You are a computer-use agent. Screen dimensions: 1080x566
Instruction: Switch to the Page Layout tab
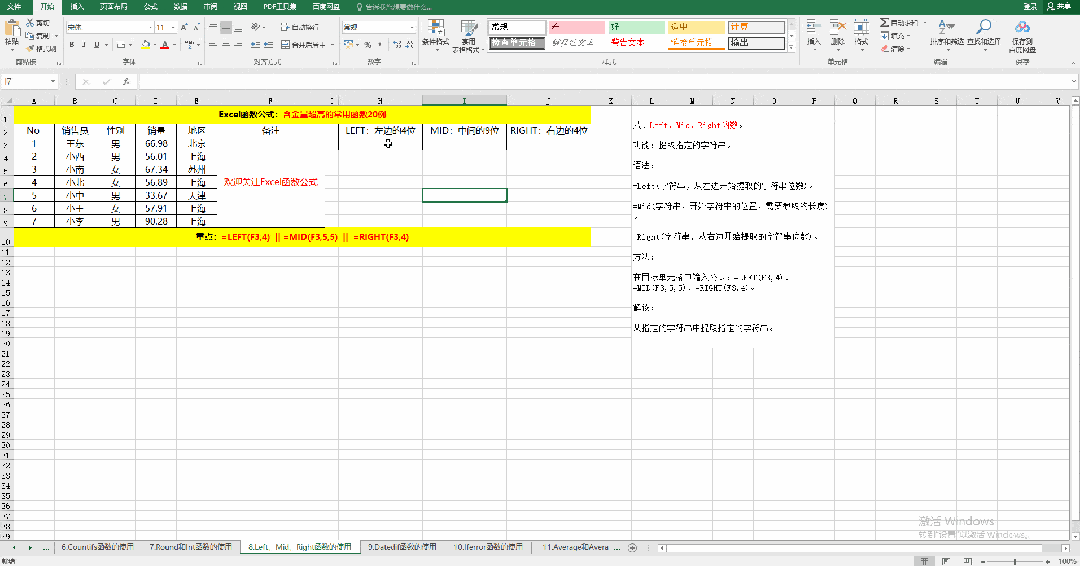coord(114,6)
